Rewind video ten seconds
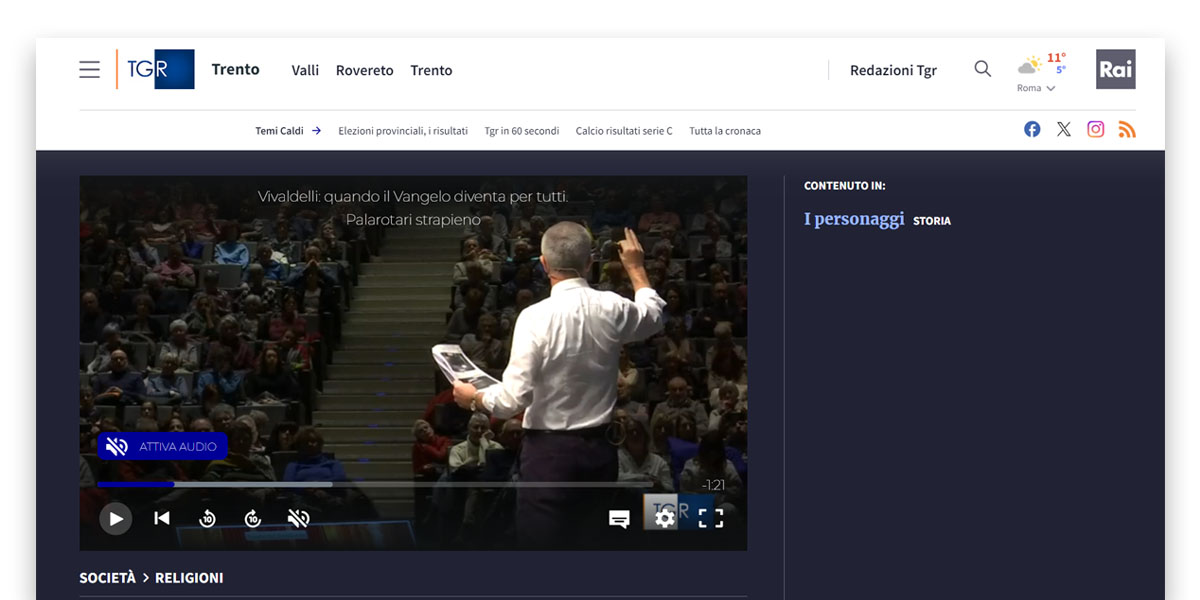The image size is (1200, 600). coord(207,518)
